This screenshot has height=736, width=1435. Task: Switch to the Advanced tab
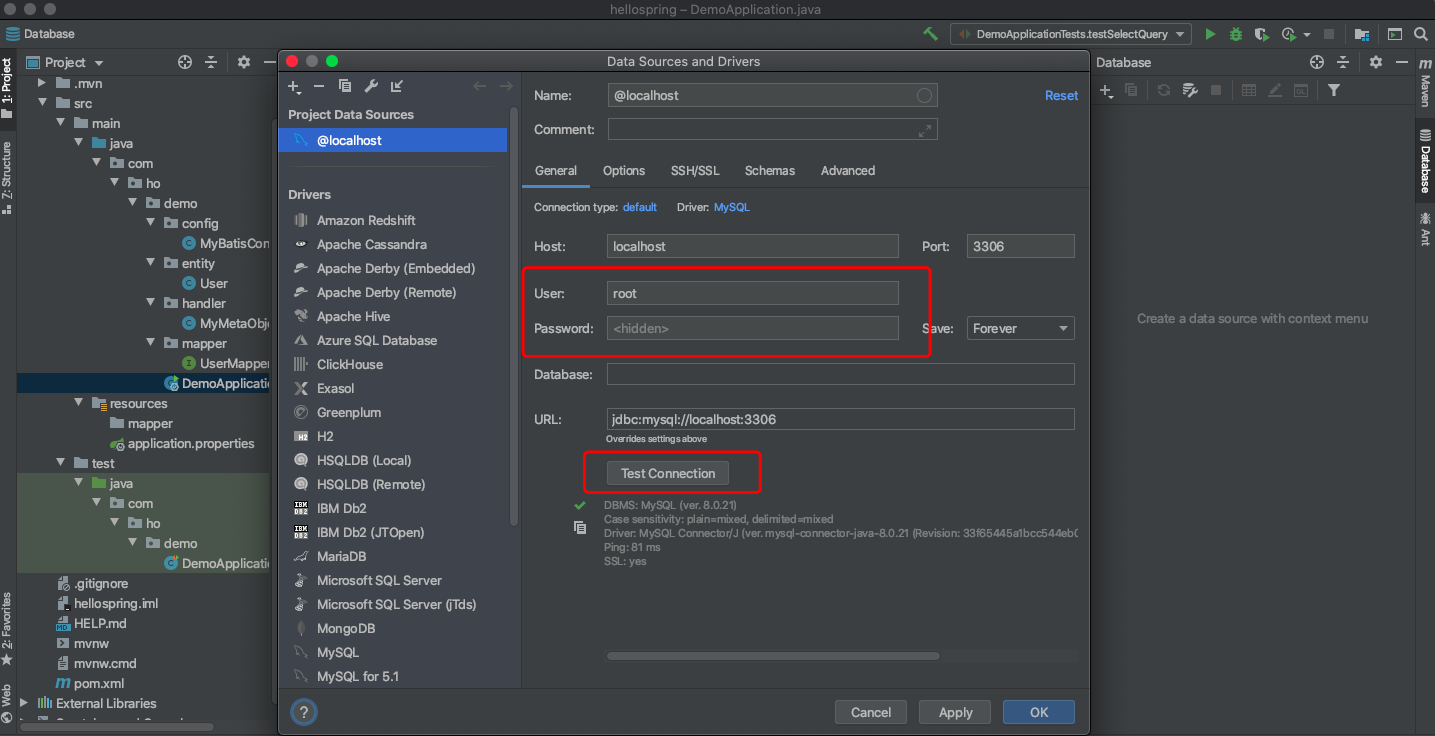[x=848, y=171]
